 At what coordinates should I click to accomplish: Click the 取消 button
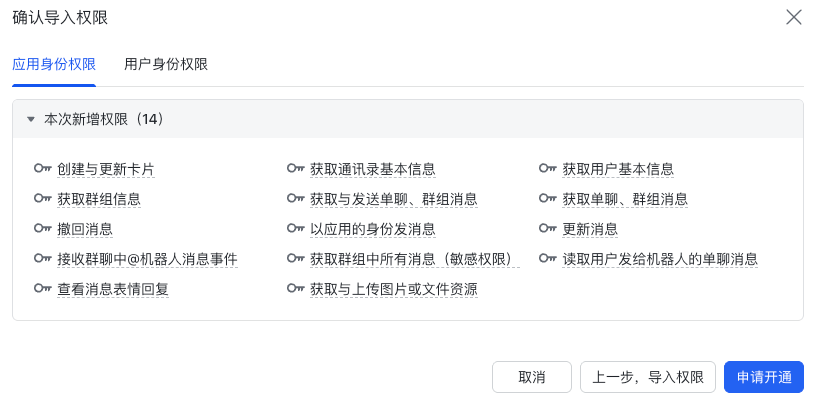point(532,377)
